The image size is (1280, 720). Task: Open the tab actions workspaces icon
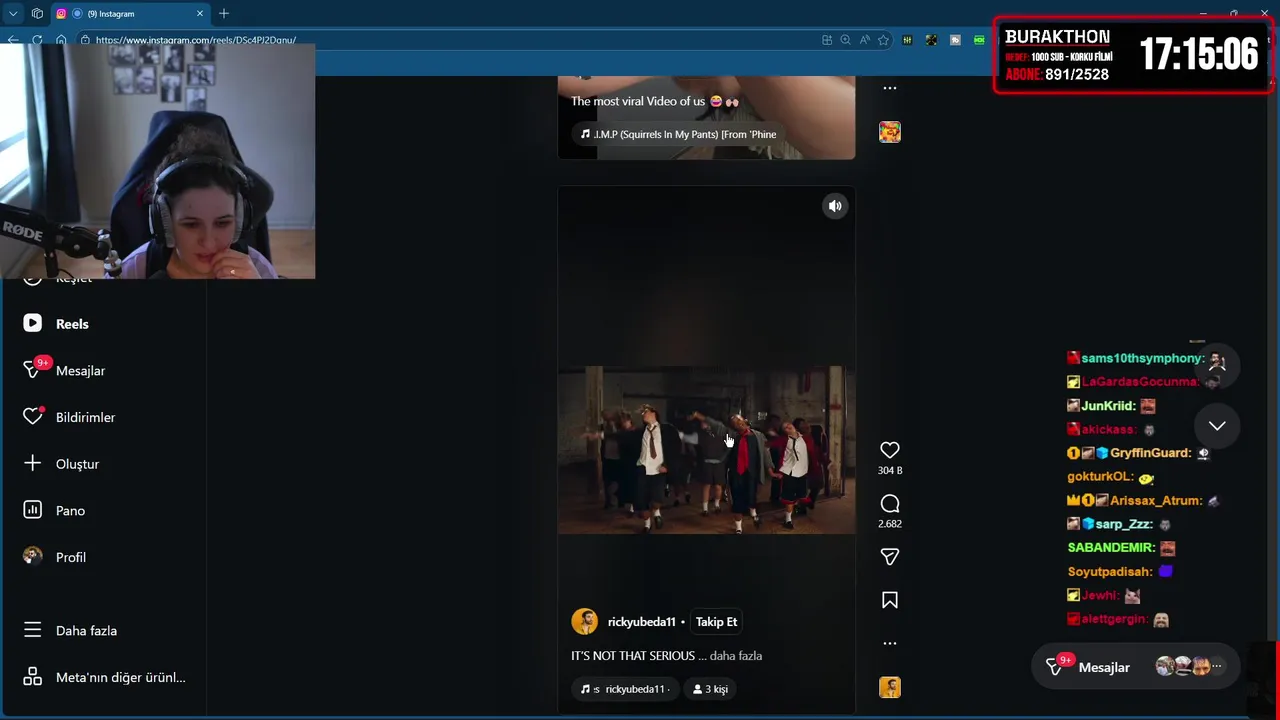tap(37, 14)
